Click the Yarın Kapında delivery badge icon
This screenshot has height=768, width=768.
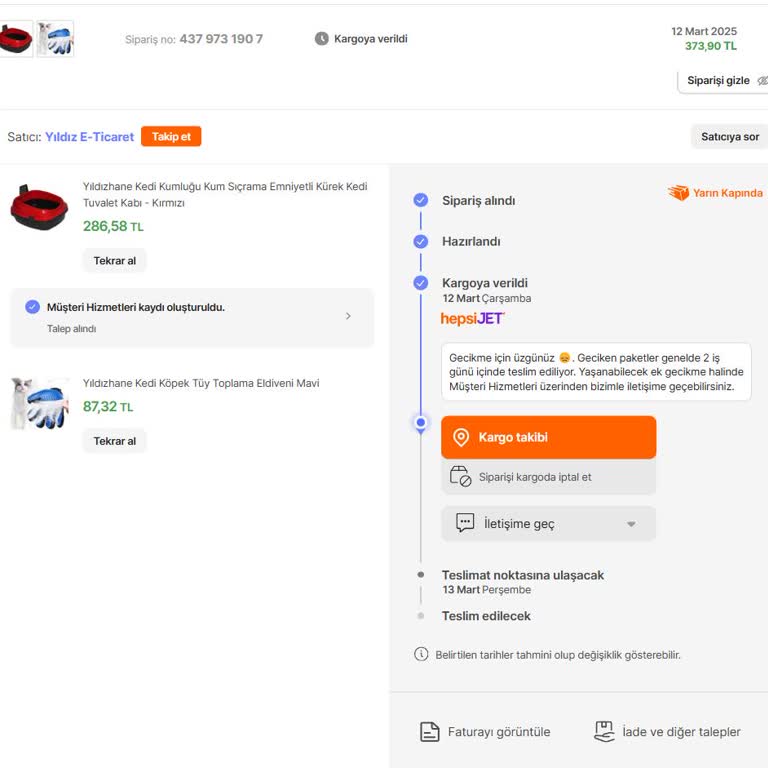pyautogui.click(x=679, y=193)
